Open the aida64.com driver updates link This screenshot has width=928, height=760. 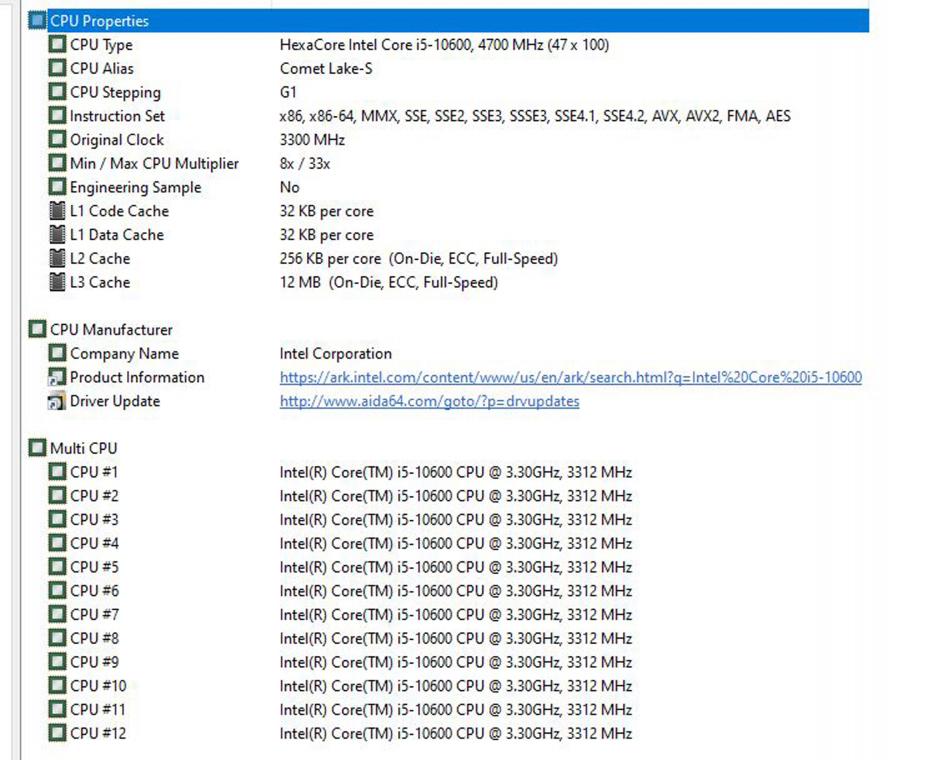(x=429, y=402)
